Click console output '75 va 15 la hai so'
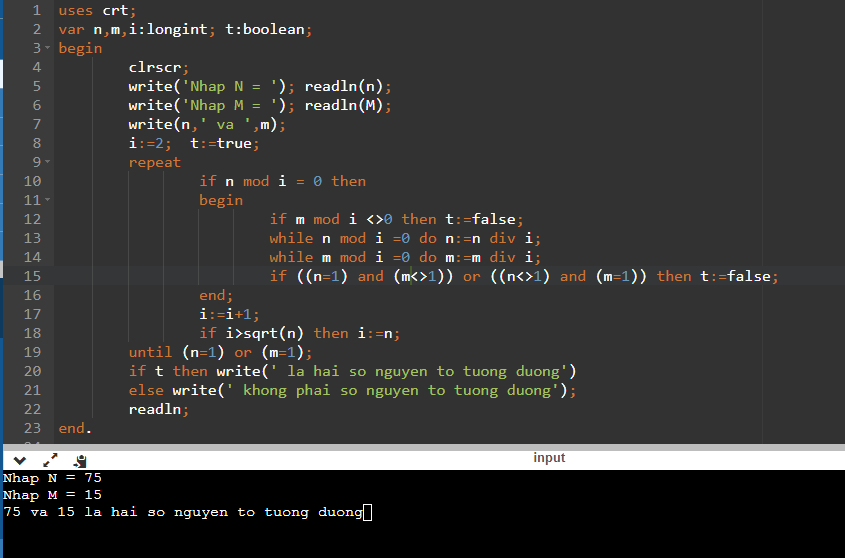The width and height of the screenshot is (845, 558). [x=84, y=512]
